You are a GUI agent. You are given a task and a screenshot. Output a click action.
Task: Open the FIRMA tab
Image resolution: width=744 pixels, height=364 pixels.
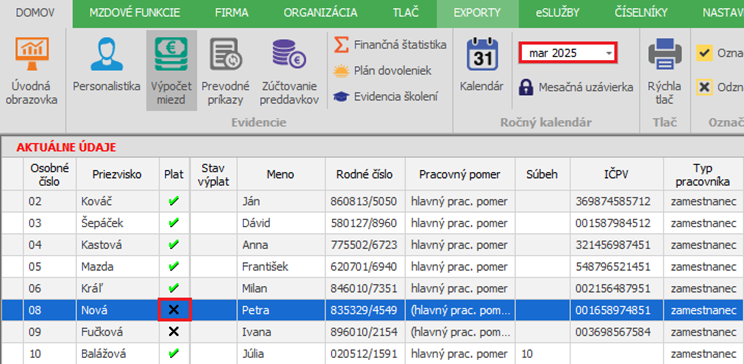[x=232, y=13]
